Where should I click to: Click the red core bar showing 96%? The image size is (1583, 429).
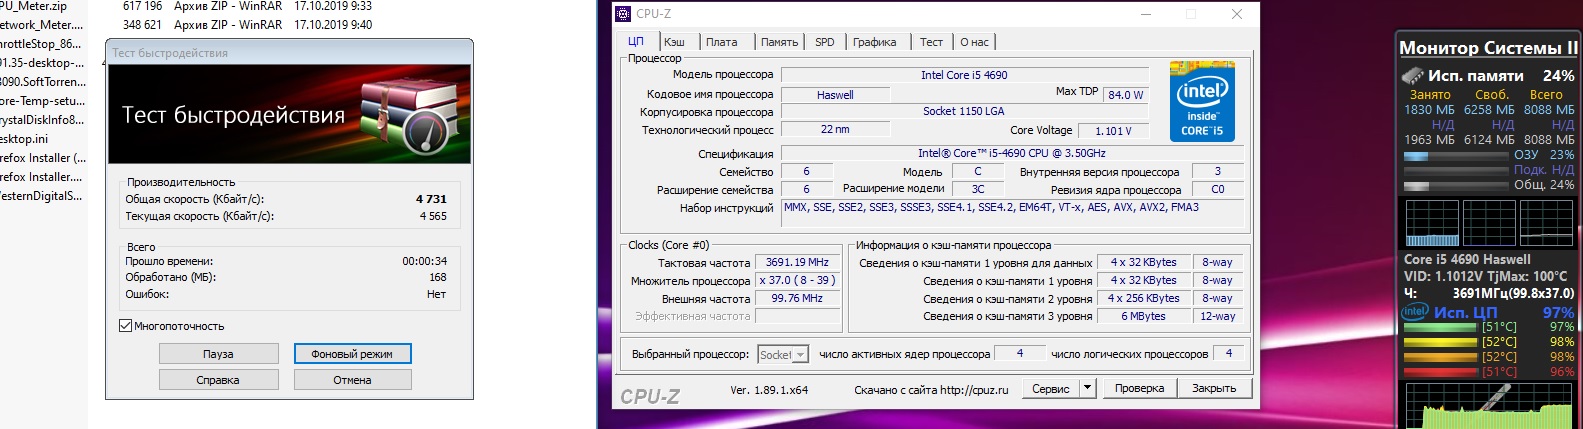[1442, 372]
